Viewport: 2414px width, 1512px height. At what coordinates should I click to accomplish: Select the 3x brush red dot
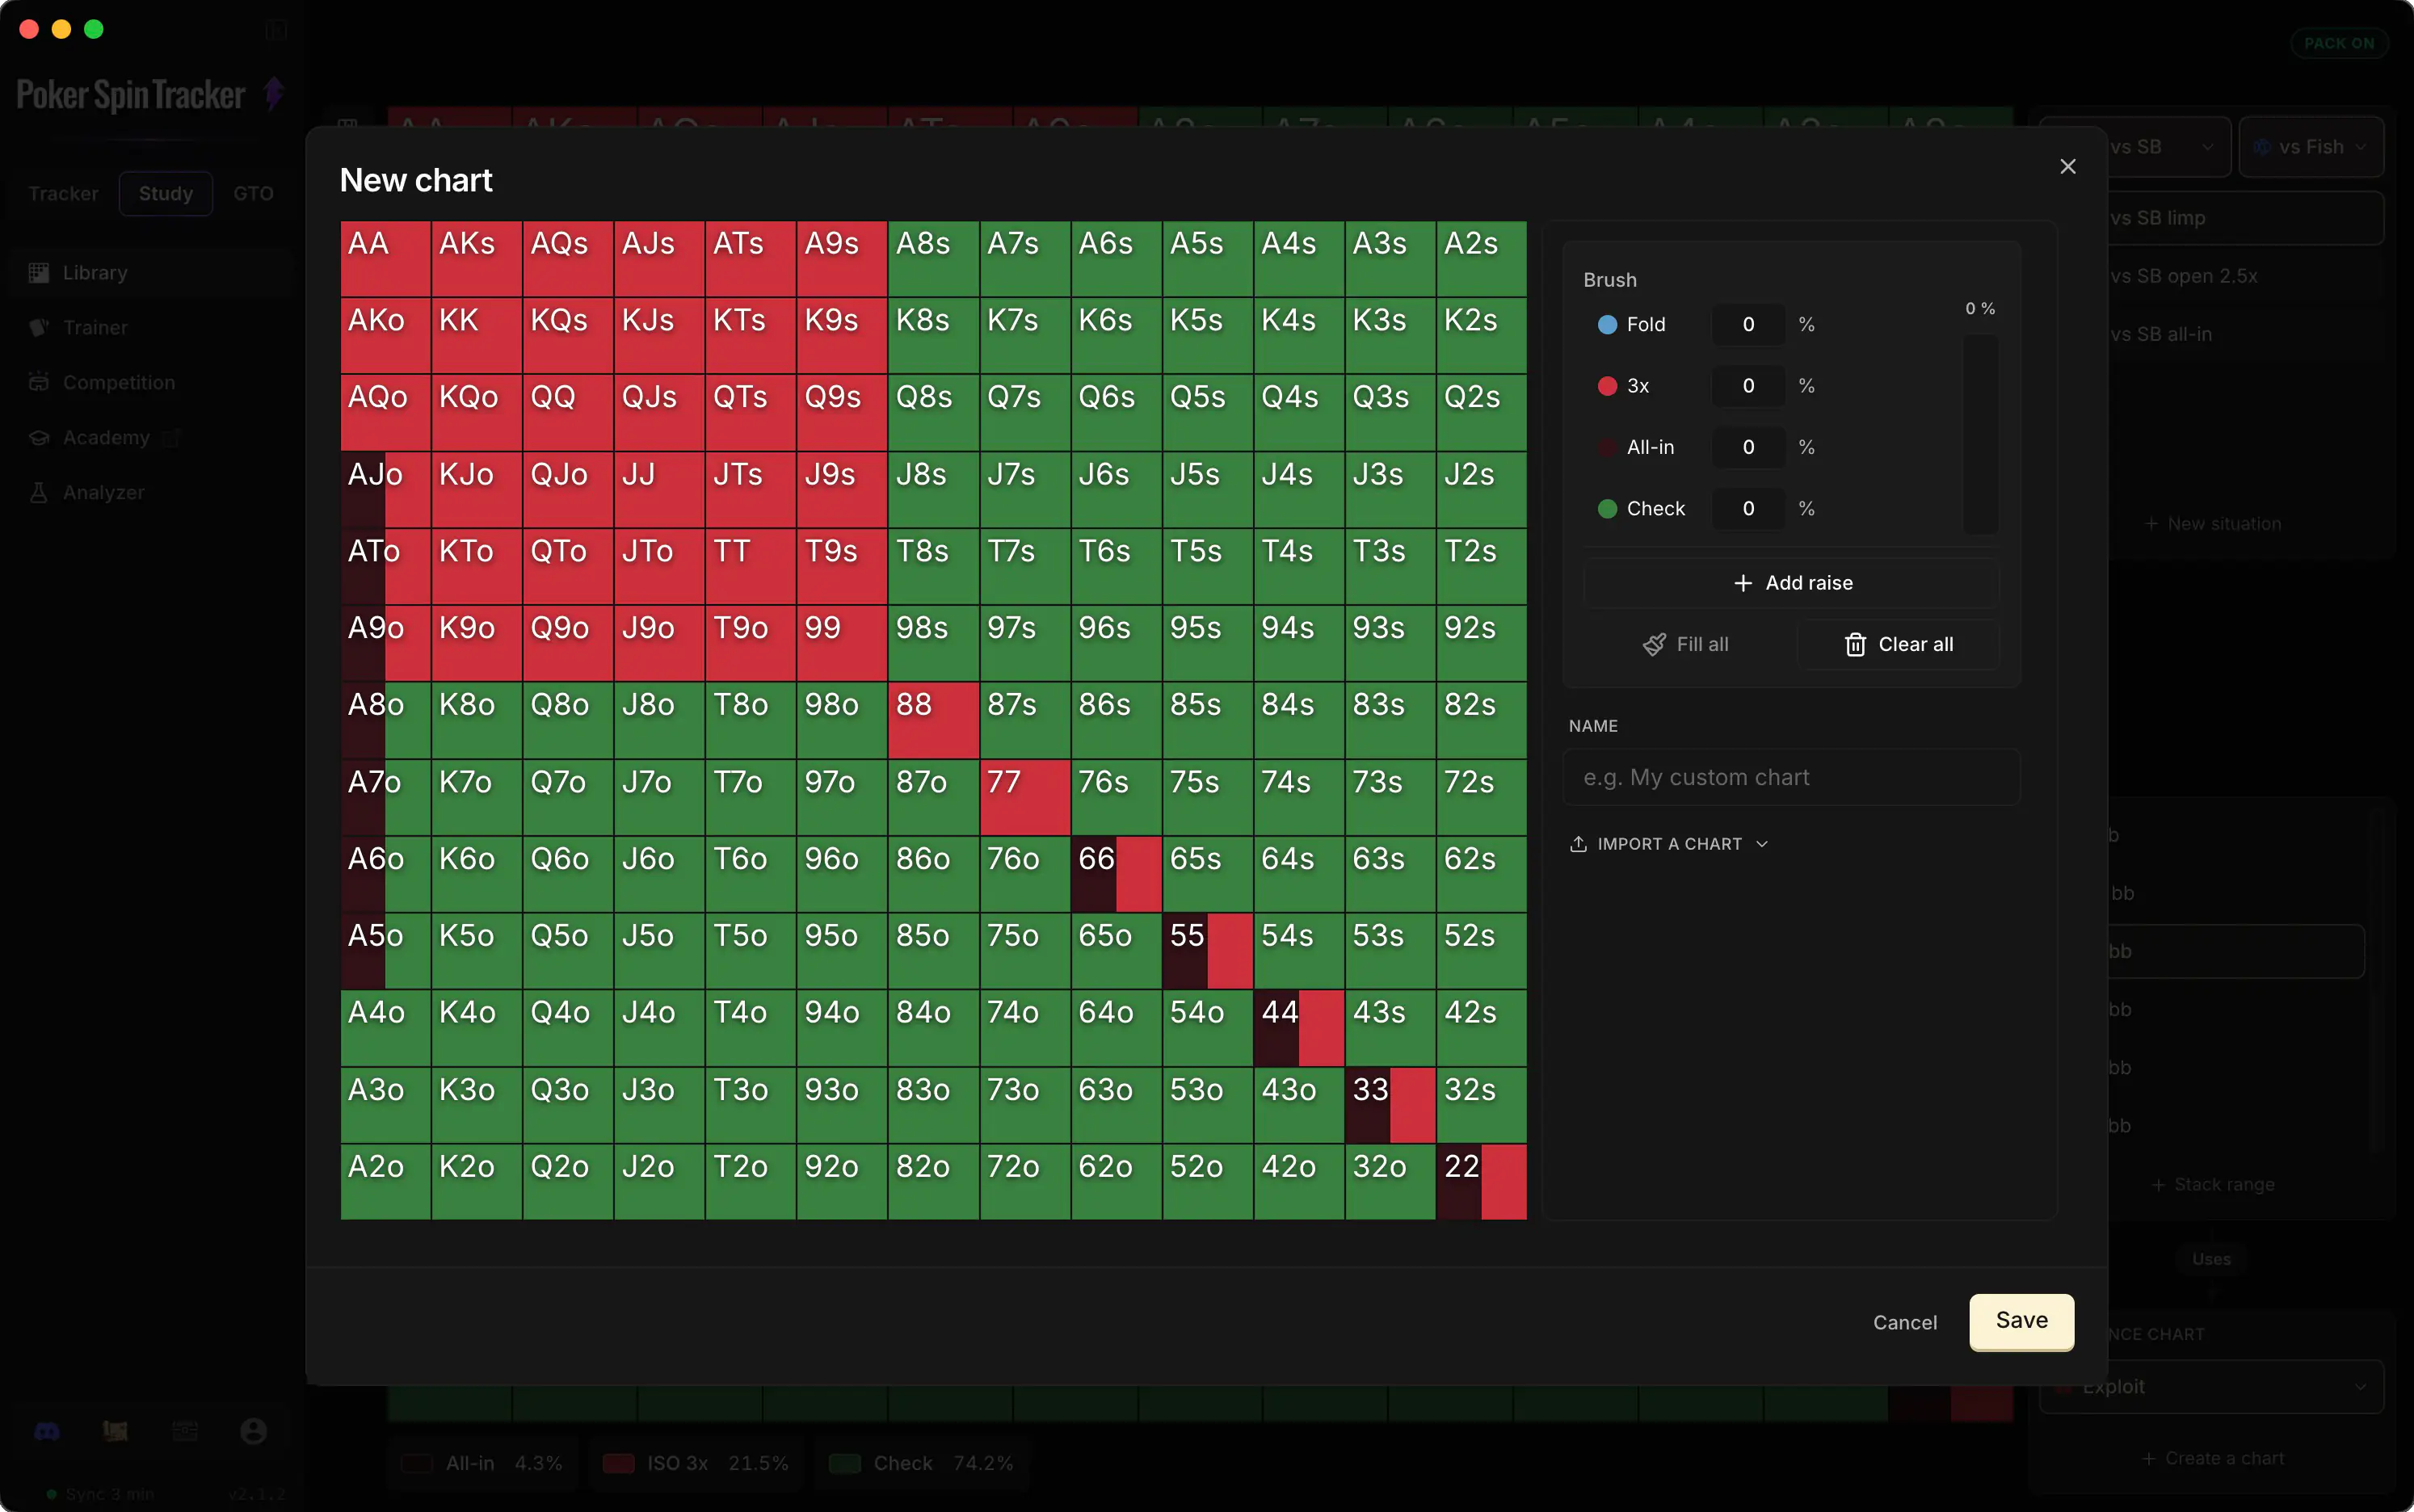[x=1607, y=386]
